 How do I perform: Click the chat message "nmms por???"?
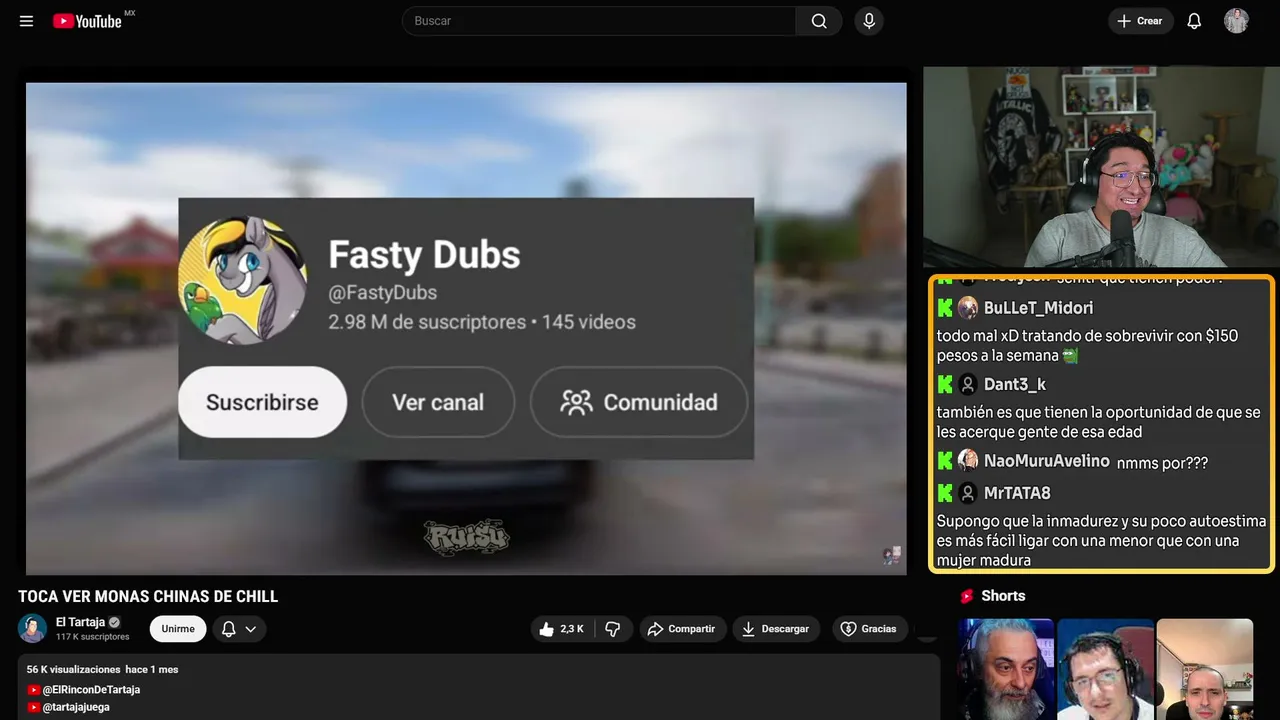pos(1162,463)
